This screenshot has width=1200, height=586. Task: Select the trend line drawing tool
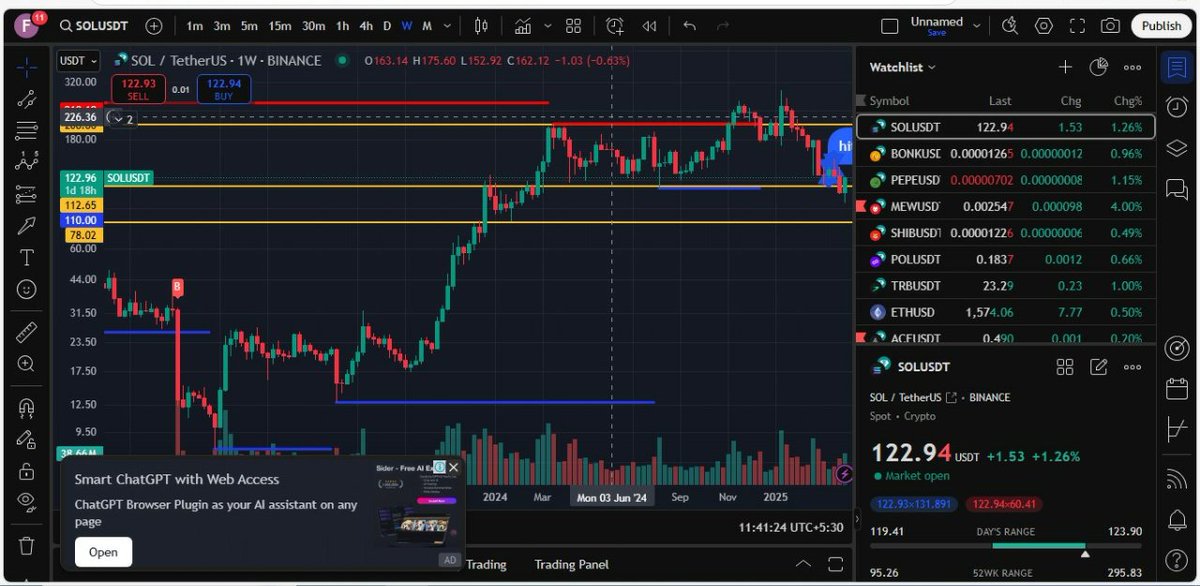pyautogui.click(x=27, y=99)
